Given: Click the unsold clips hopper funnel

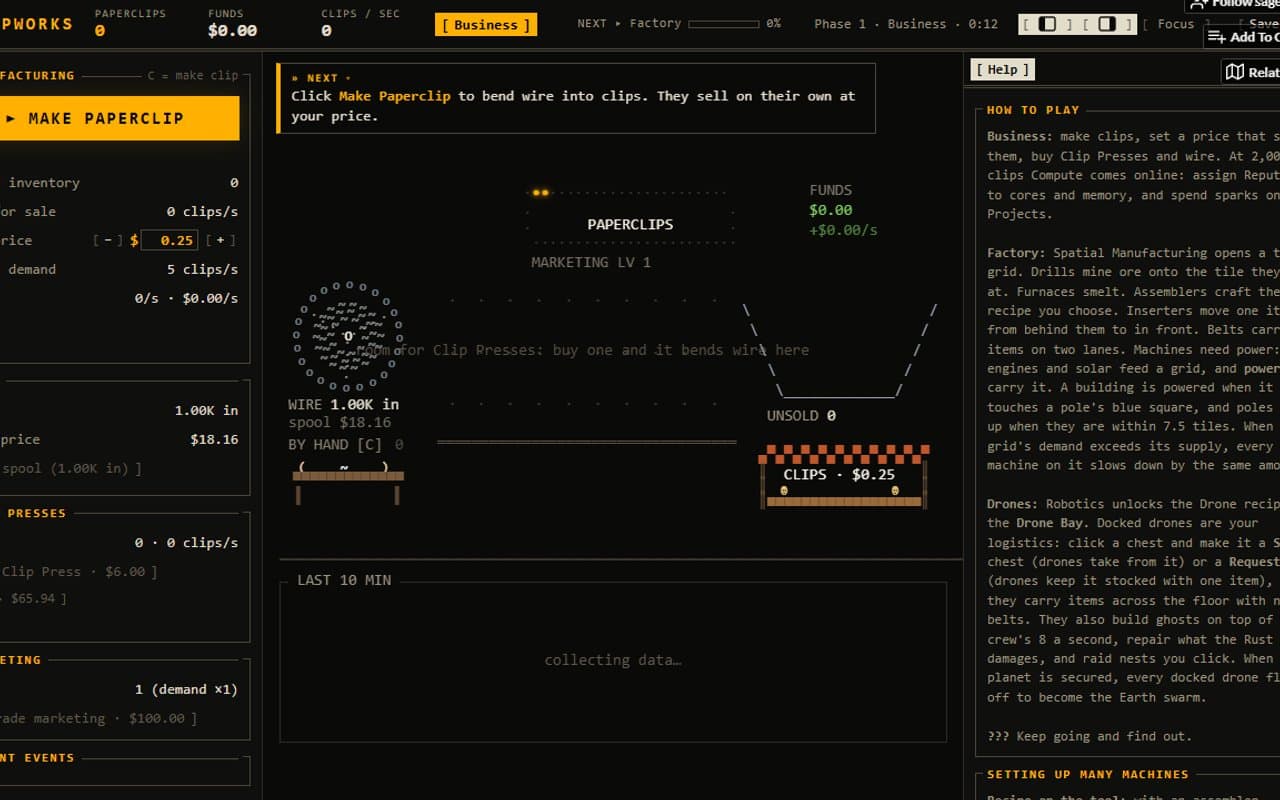Looking at the screenshot, I should [x=839, y=351].
